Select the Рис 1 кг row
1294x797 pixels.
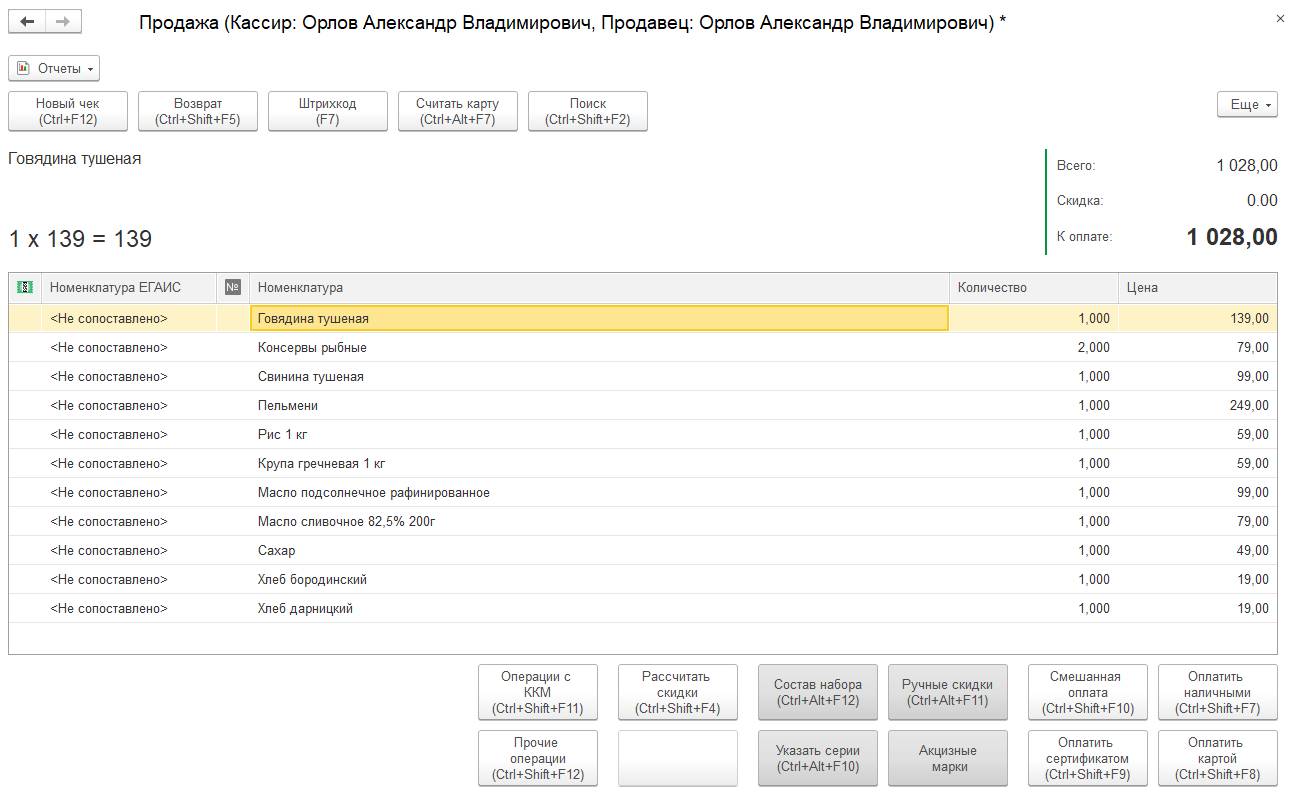643,435
